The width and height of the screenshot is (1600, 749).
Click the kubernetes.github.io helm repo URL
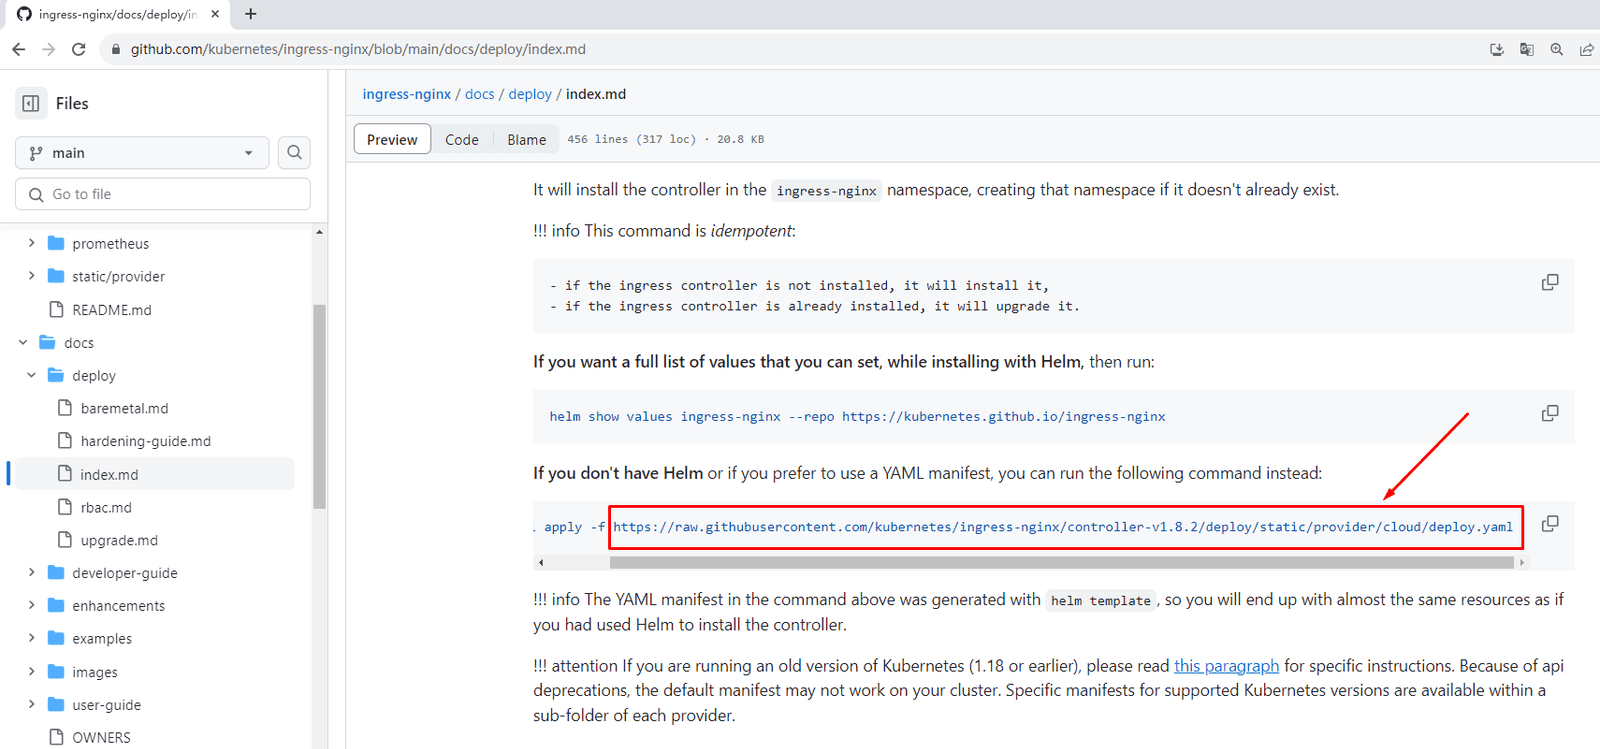pos(1004,416)
